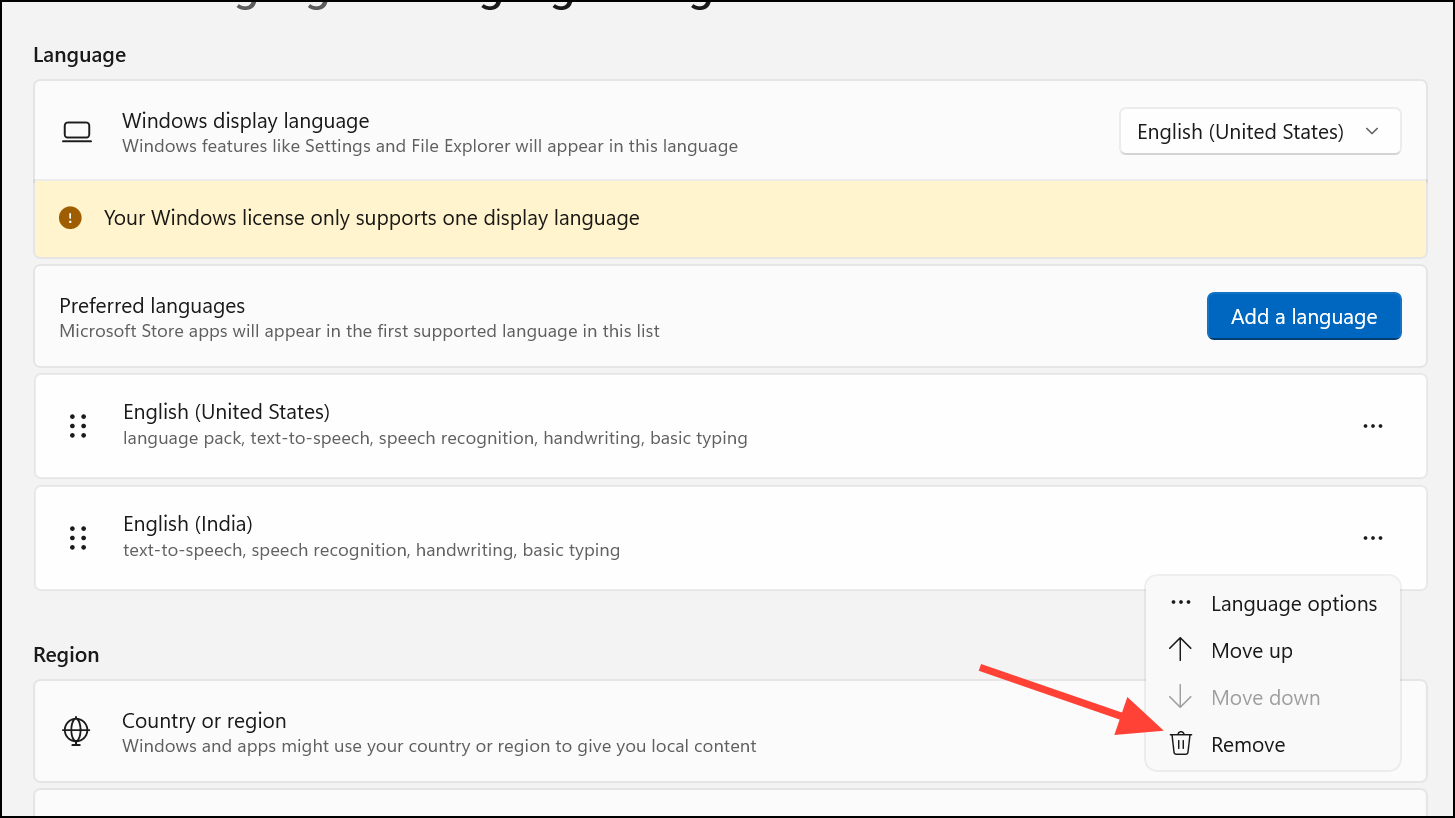Image resolution: width=1455 pixels, height=818 pixels.
Task: Click the up arrow icon for Move up
Action: tap(1181, 650)
